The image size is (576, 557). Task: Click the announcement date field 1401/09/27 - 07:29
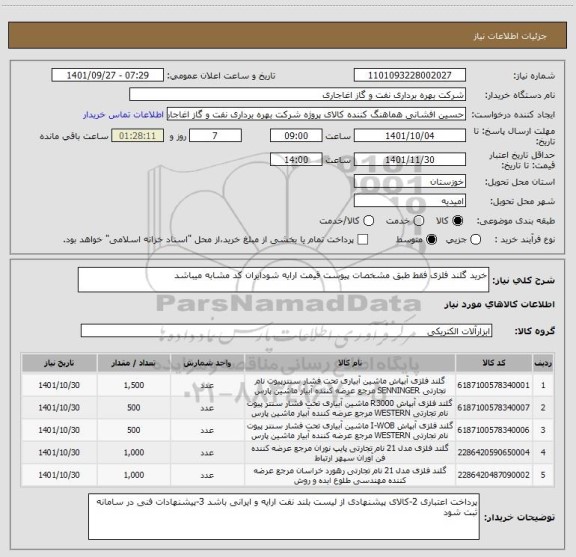108,75
